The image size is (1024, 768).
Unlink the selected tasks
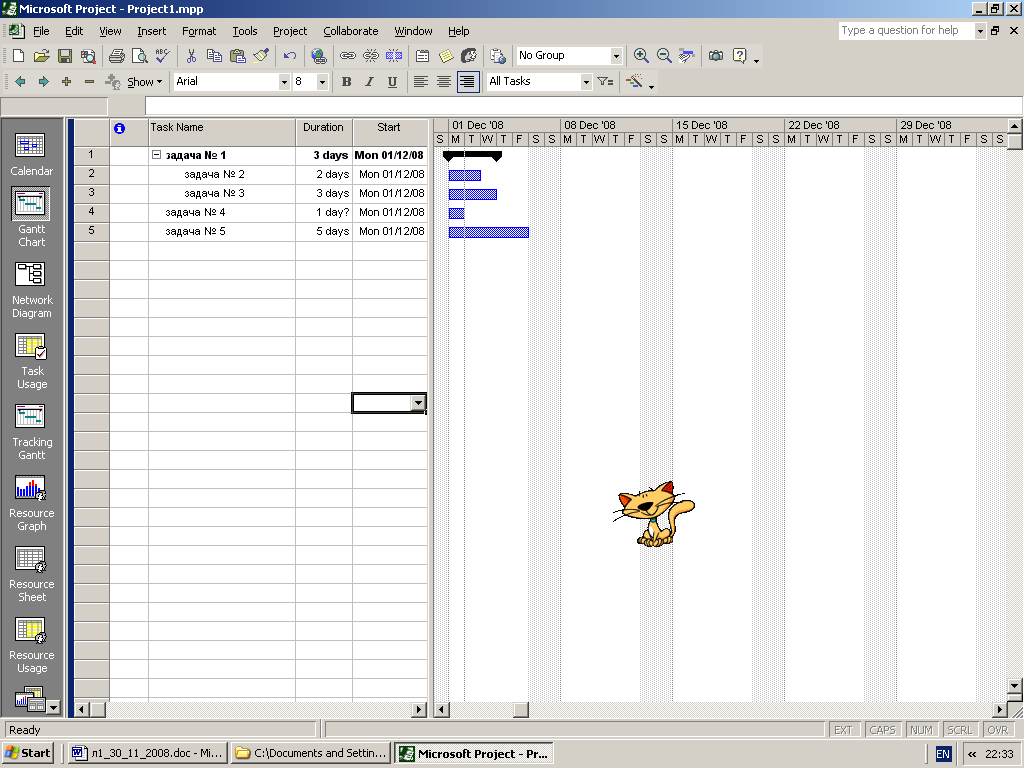[x=370, y=56]
